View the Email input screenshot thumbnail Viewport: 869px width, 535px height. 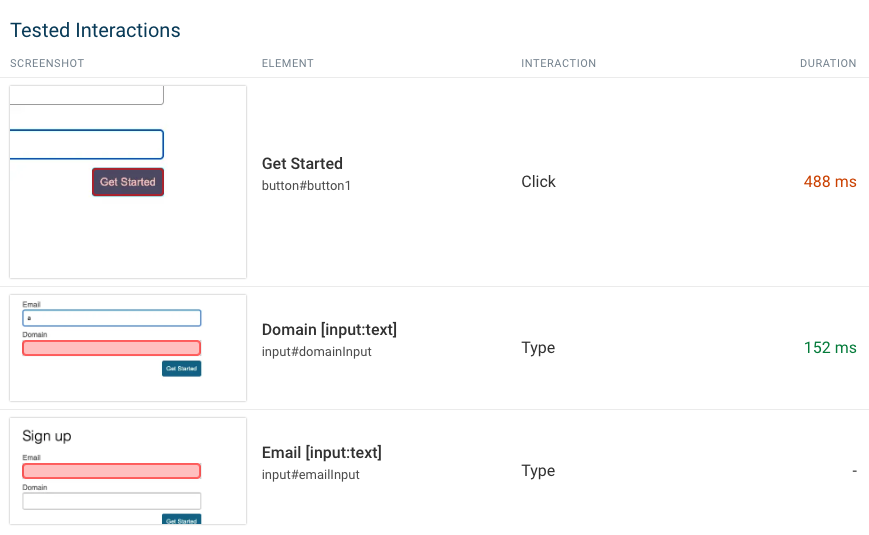128,471
